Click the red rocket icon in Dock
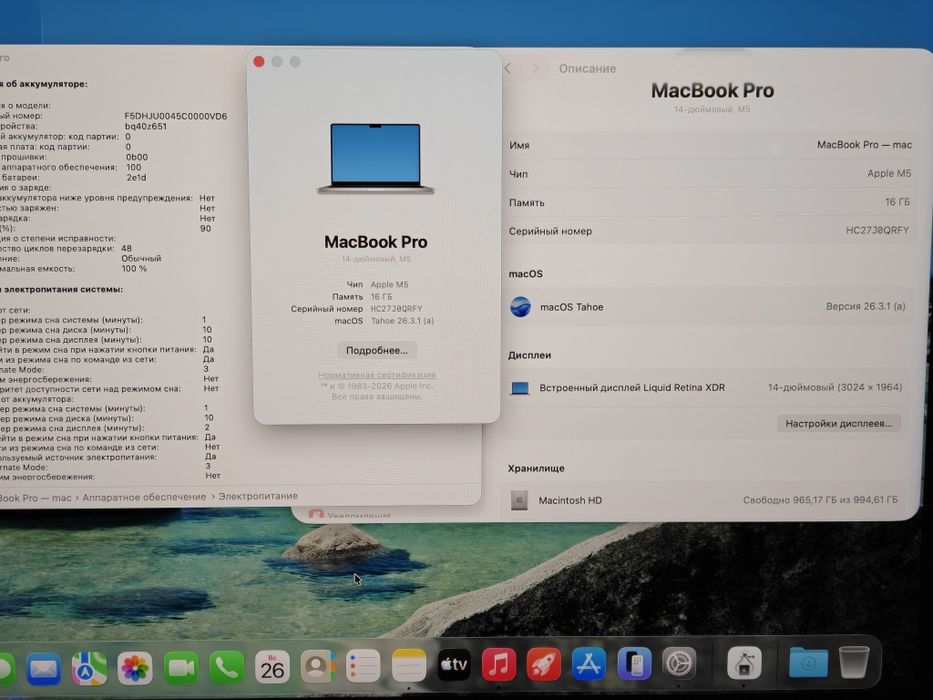933x700 pixels. click(x=543, y=664)
